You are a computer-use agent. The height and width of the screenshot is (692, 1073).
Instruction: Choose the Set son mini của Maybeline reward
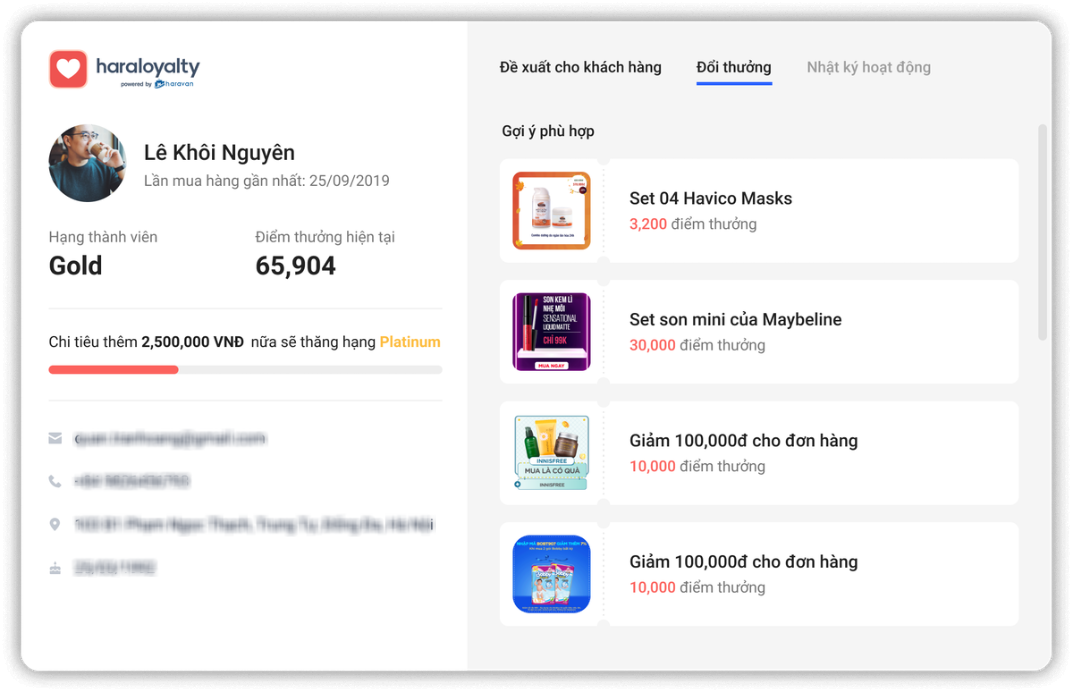[x=759, y=332]
